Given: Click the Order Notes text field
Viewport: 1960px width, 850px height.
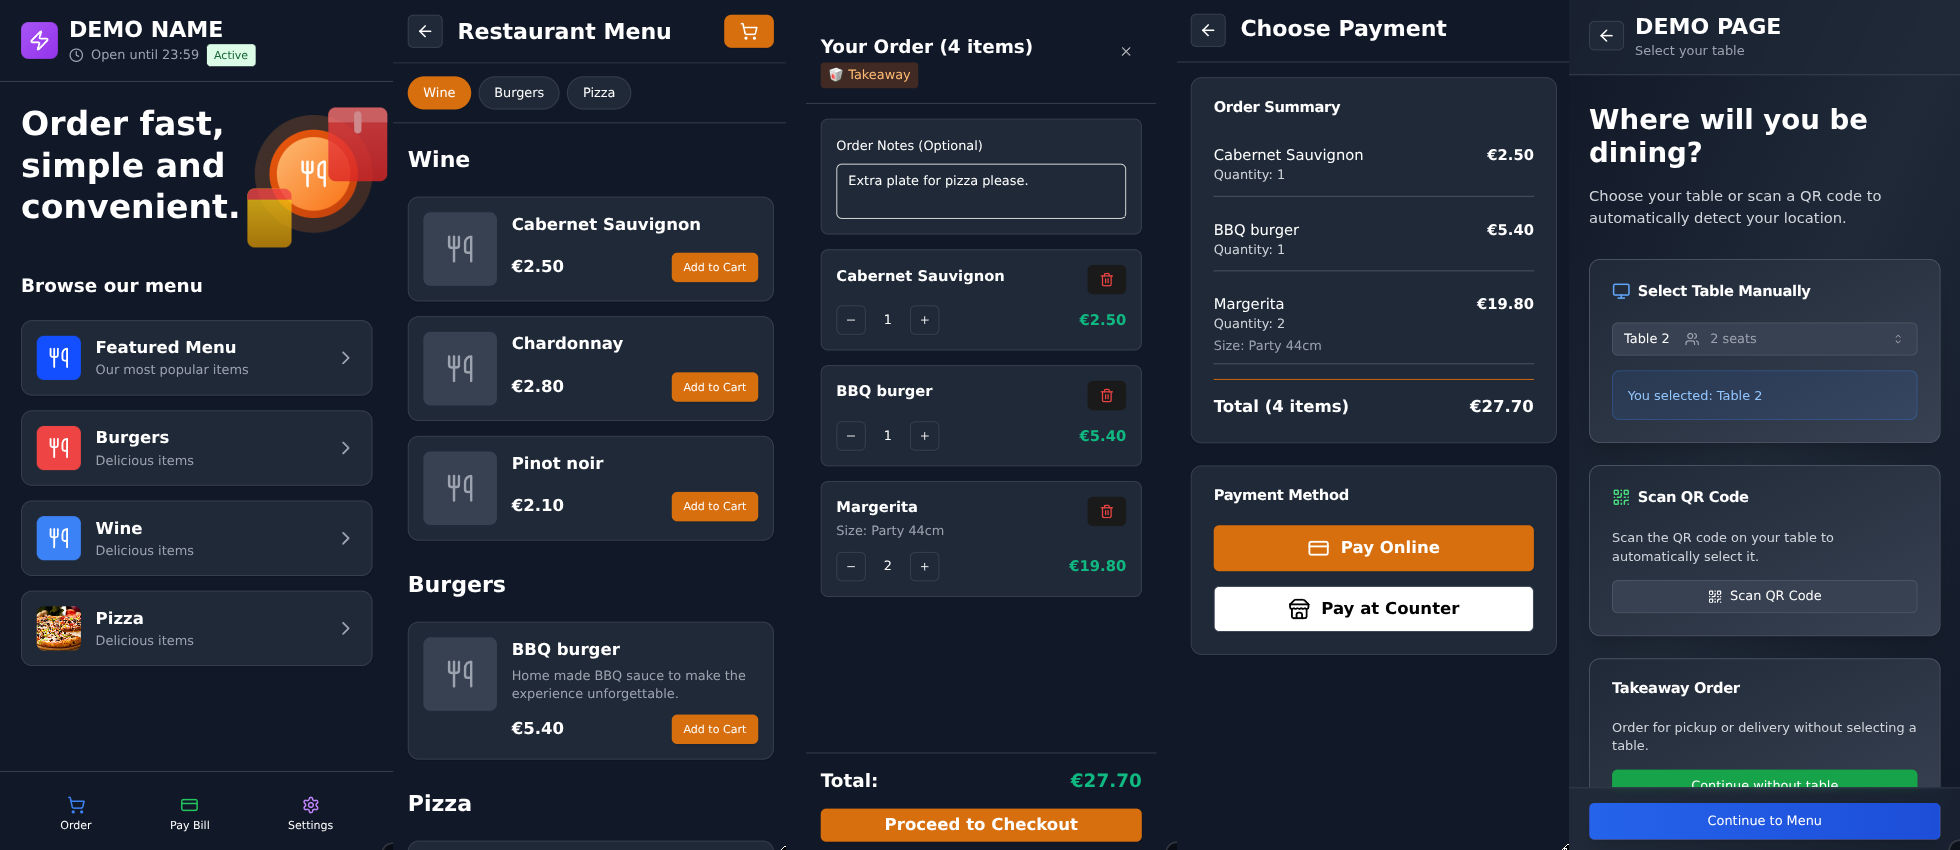Looking at the screenshot, I should [981, 191].
